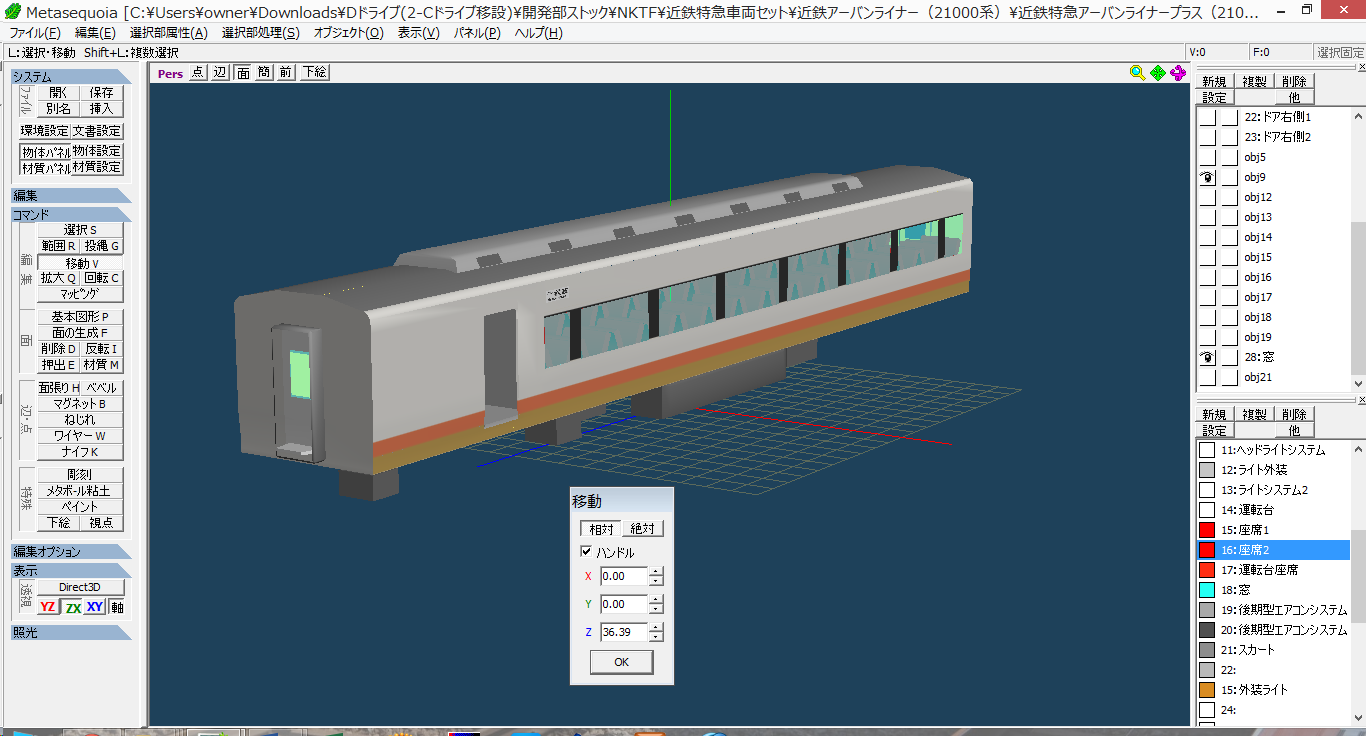Toggle 簡 (simple) display in viewport bar
The image size is (1366, 736).
pos(263,72)
